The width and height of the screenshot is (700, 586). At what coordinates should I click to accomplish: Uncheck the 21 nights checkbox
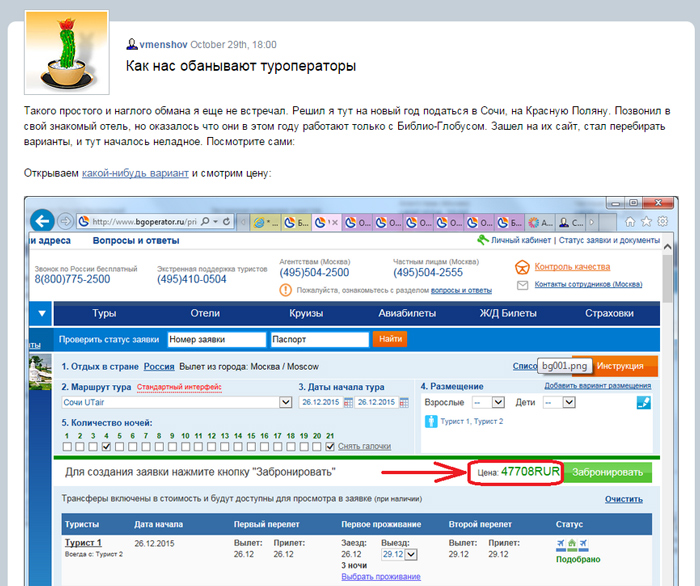click(330, 446)
